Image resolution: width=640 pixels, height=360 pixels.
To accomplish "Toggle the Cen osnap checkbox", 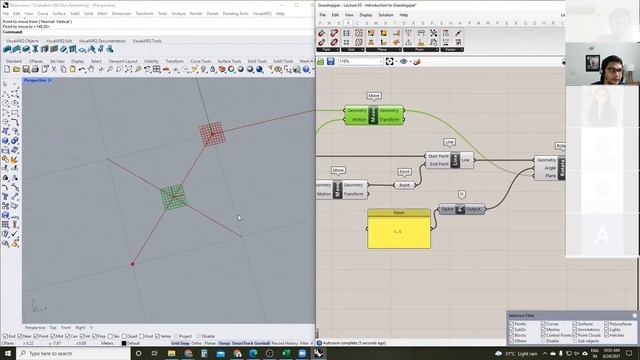I will pos(67,336).
